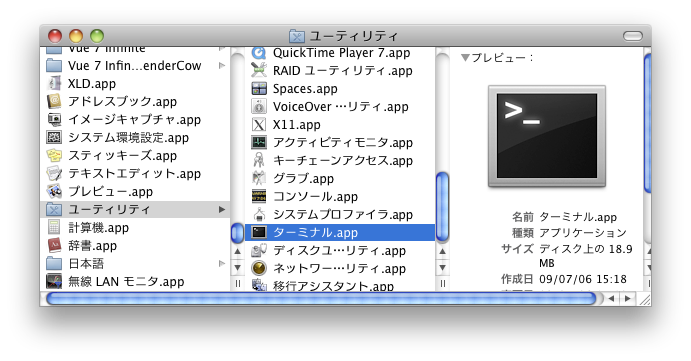Click second column scroll up arrow
This screenshot has height=361, width=691.
pos(442,252)
